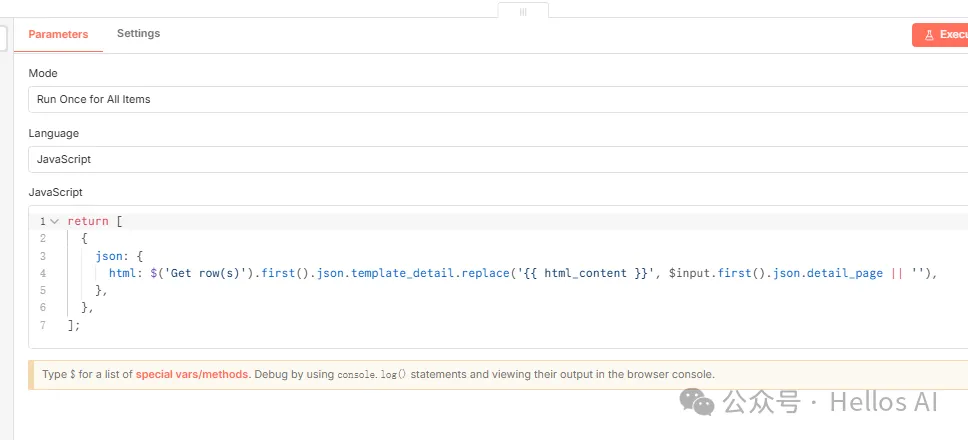The height and width of the screenshot is (440, 968).
Task: Select line number 7 in the gutter
Action: [43, 325]
